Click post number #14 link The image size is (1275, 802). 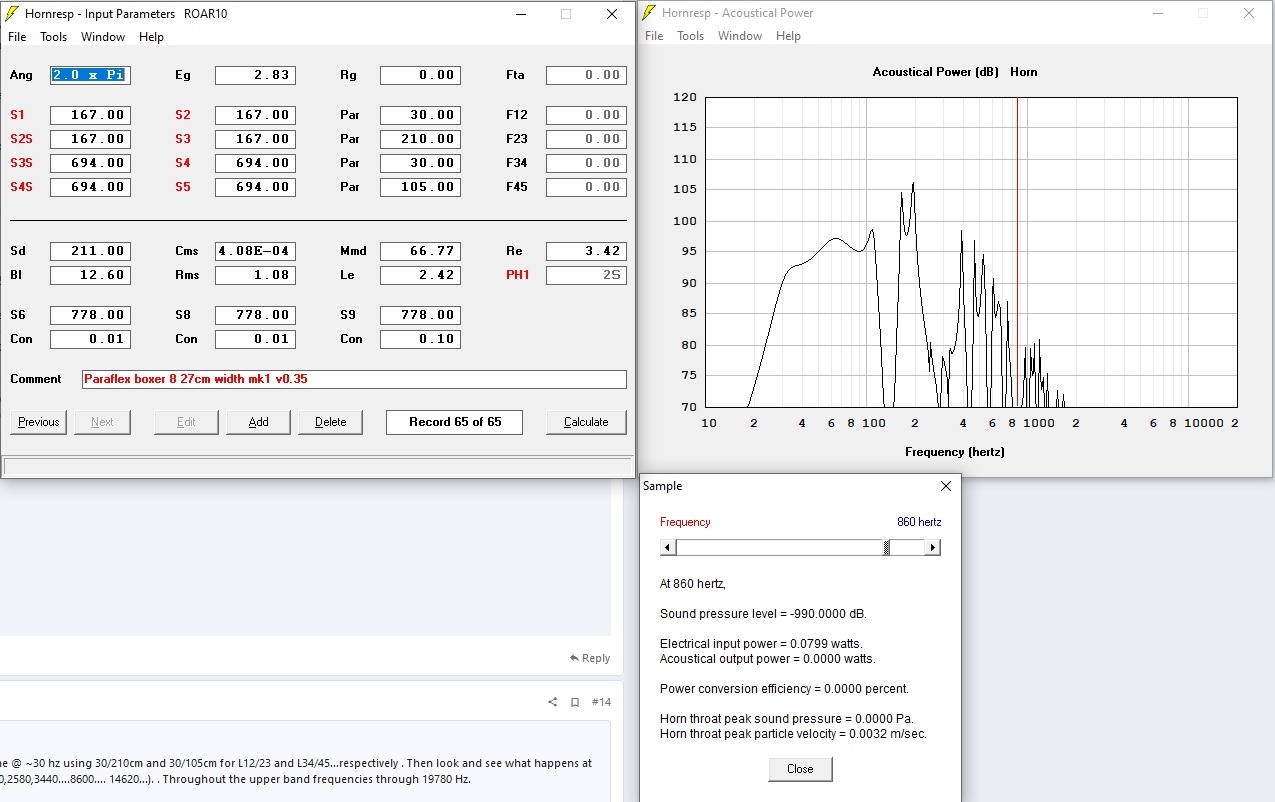click(601, 702)
